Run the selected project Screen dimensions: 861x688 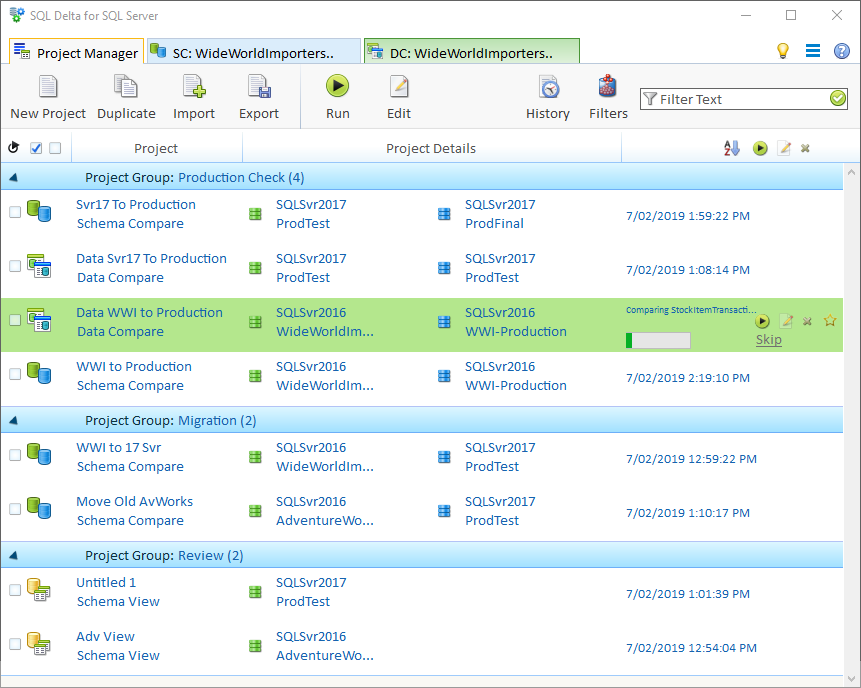pos(337,98)
